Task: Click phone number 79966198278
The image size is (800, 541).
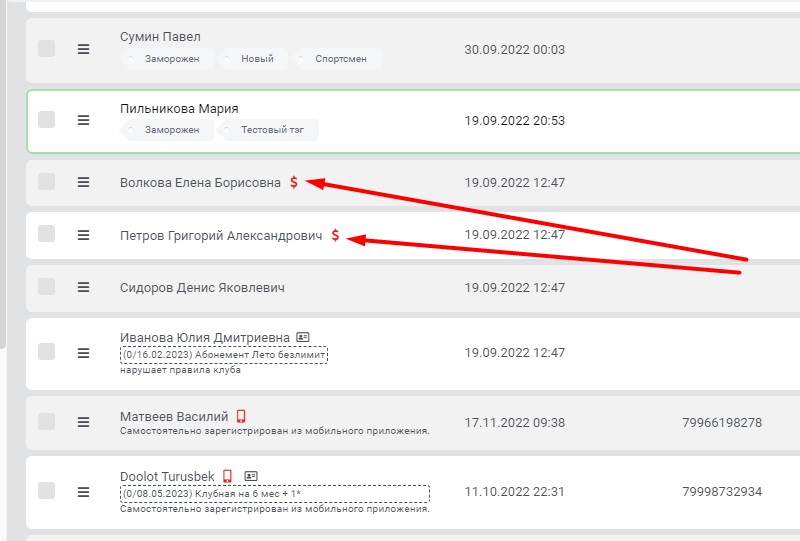Action: [722, 423]
